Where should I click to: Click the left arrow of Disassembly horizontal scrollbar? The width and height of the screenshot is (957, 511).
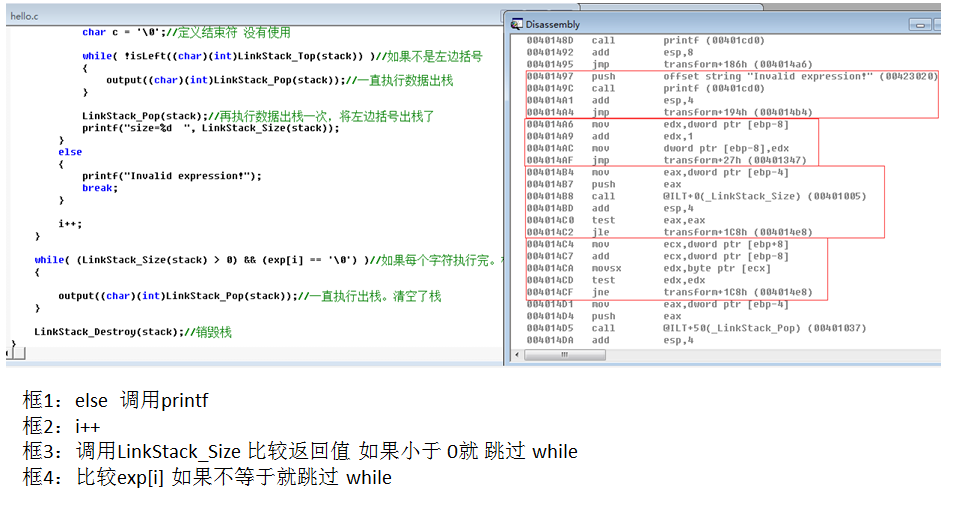518,355
